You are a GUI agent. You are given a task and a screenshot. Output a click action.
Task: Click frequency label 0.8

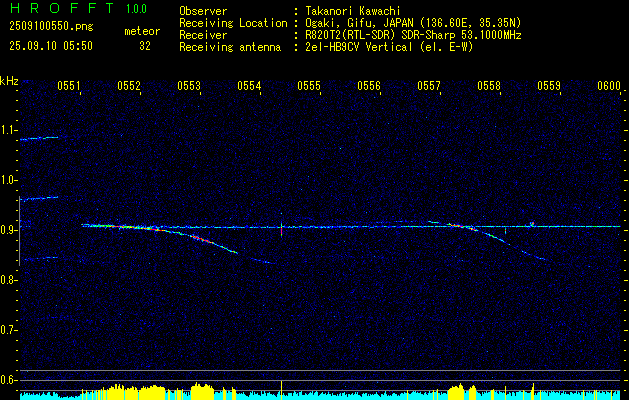pyautogui.click(x=9, y=280)
